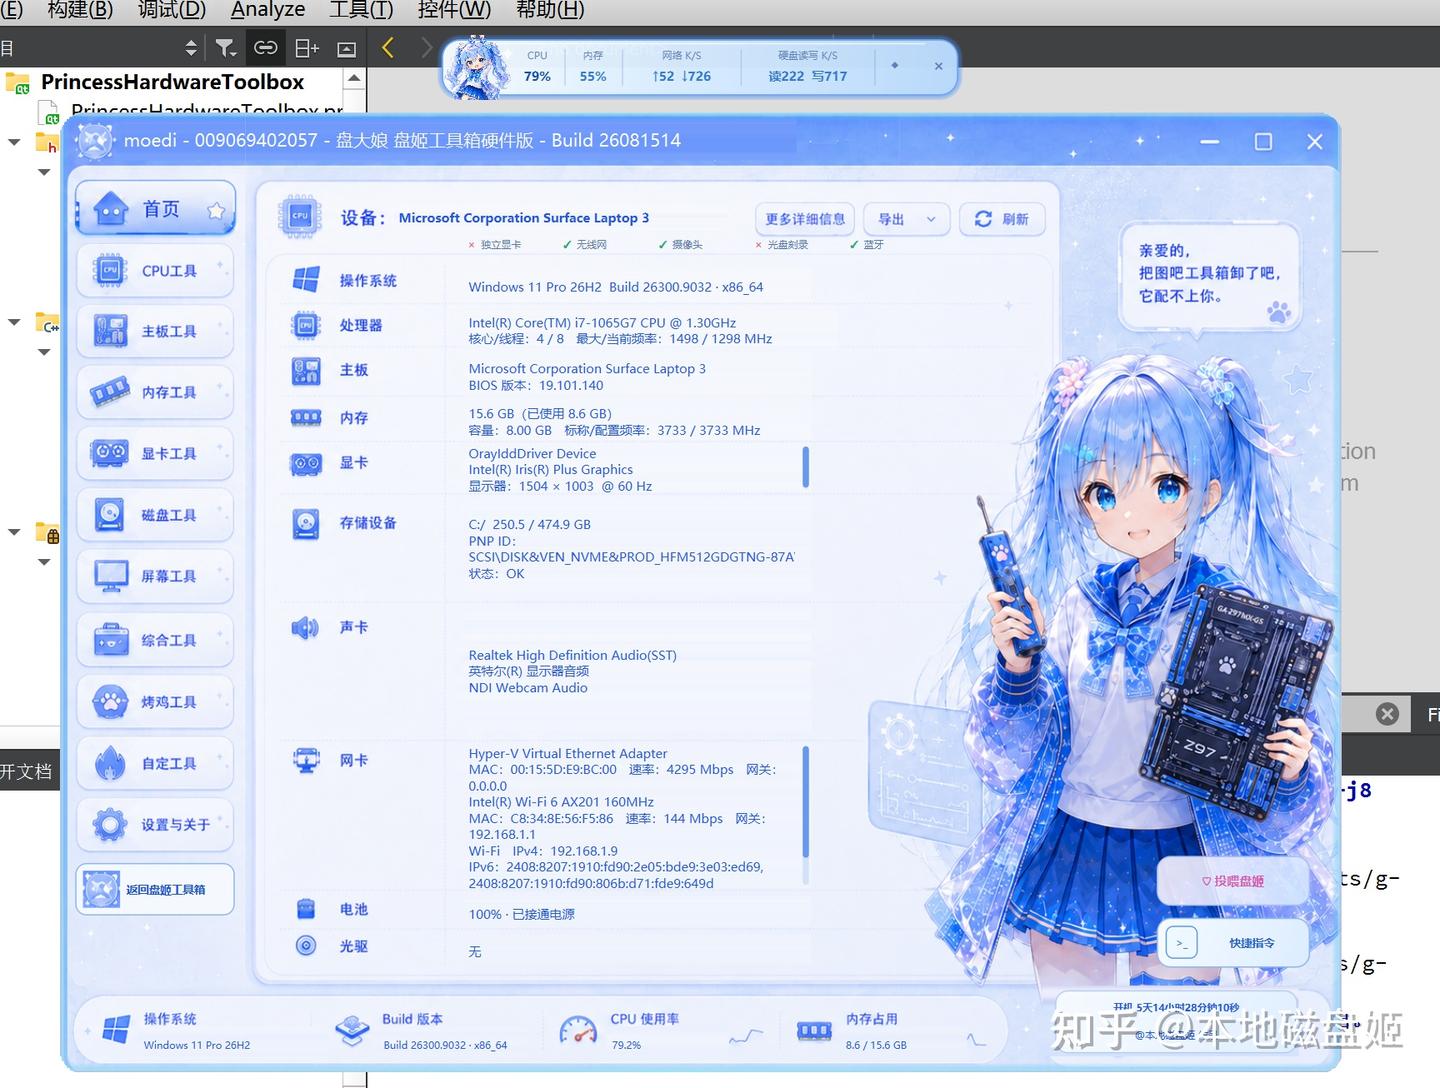Click the bottom 操作系统 Windows icon
Viewport: 1440px width, 1088px height.
point(116,1030)
